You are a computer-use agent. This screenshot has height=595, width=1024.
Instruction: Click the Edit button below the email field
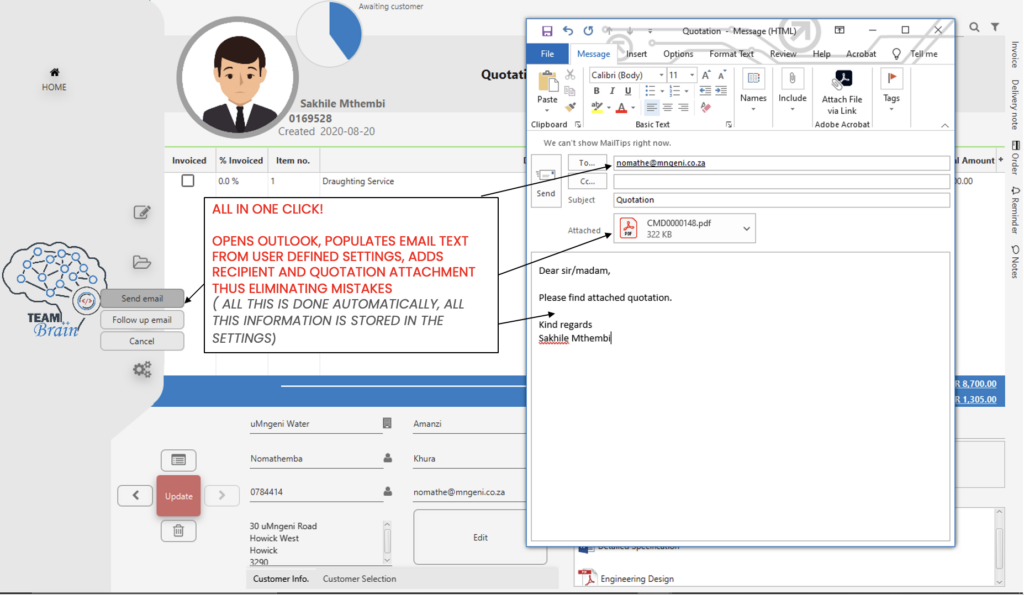click(x=480, y=538)
